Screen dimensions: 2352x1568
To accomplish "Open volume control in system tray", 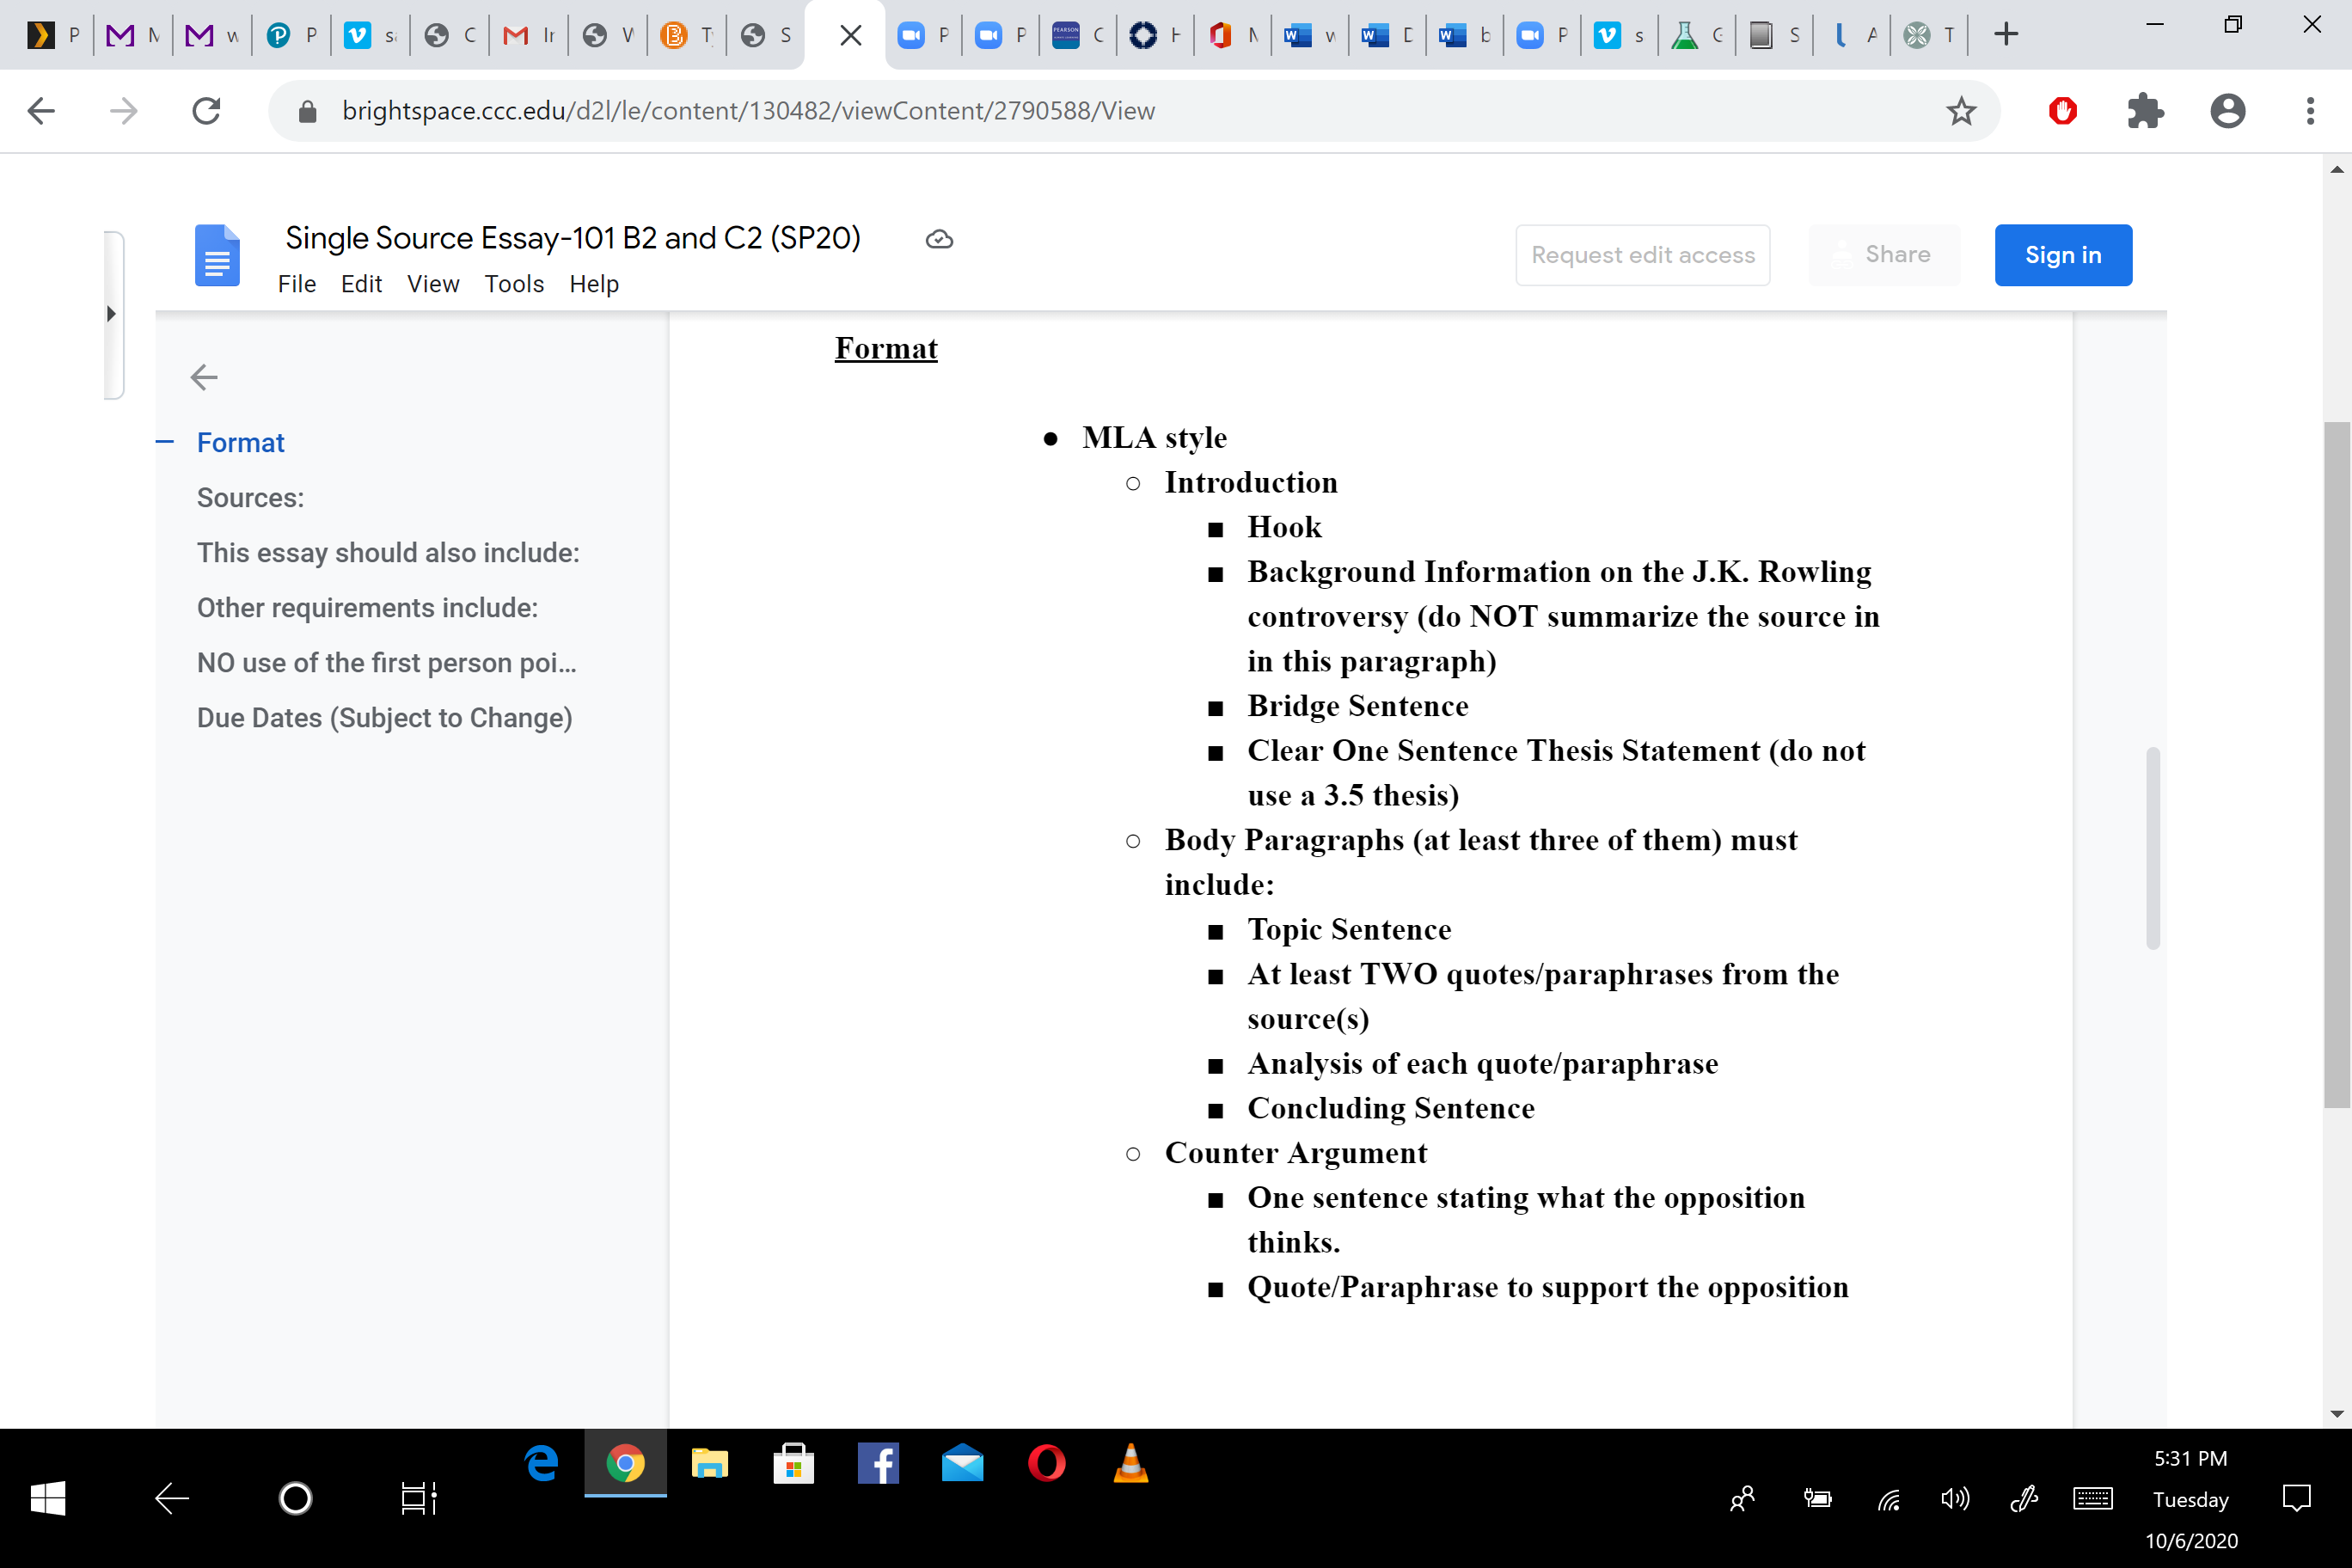I will [1955, 1498].
